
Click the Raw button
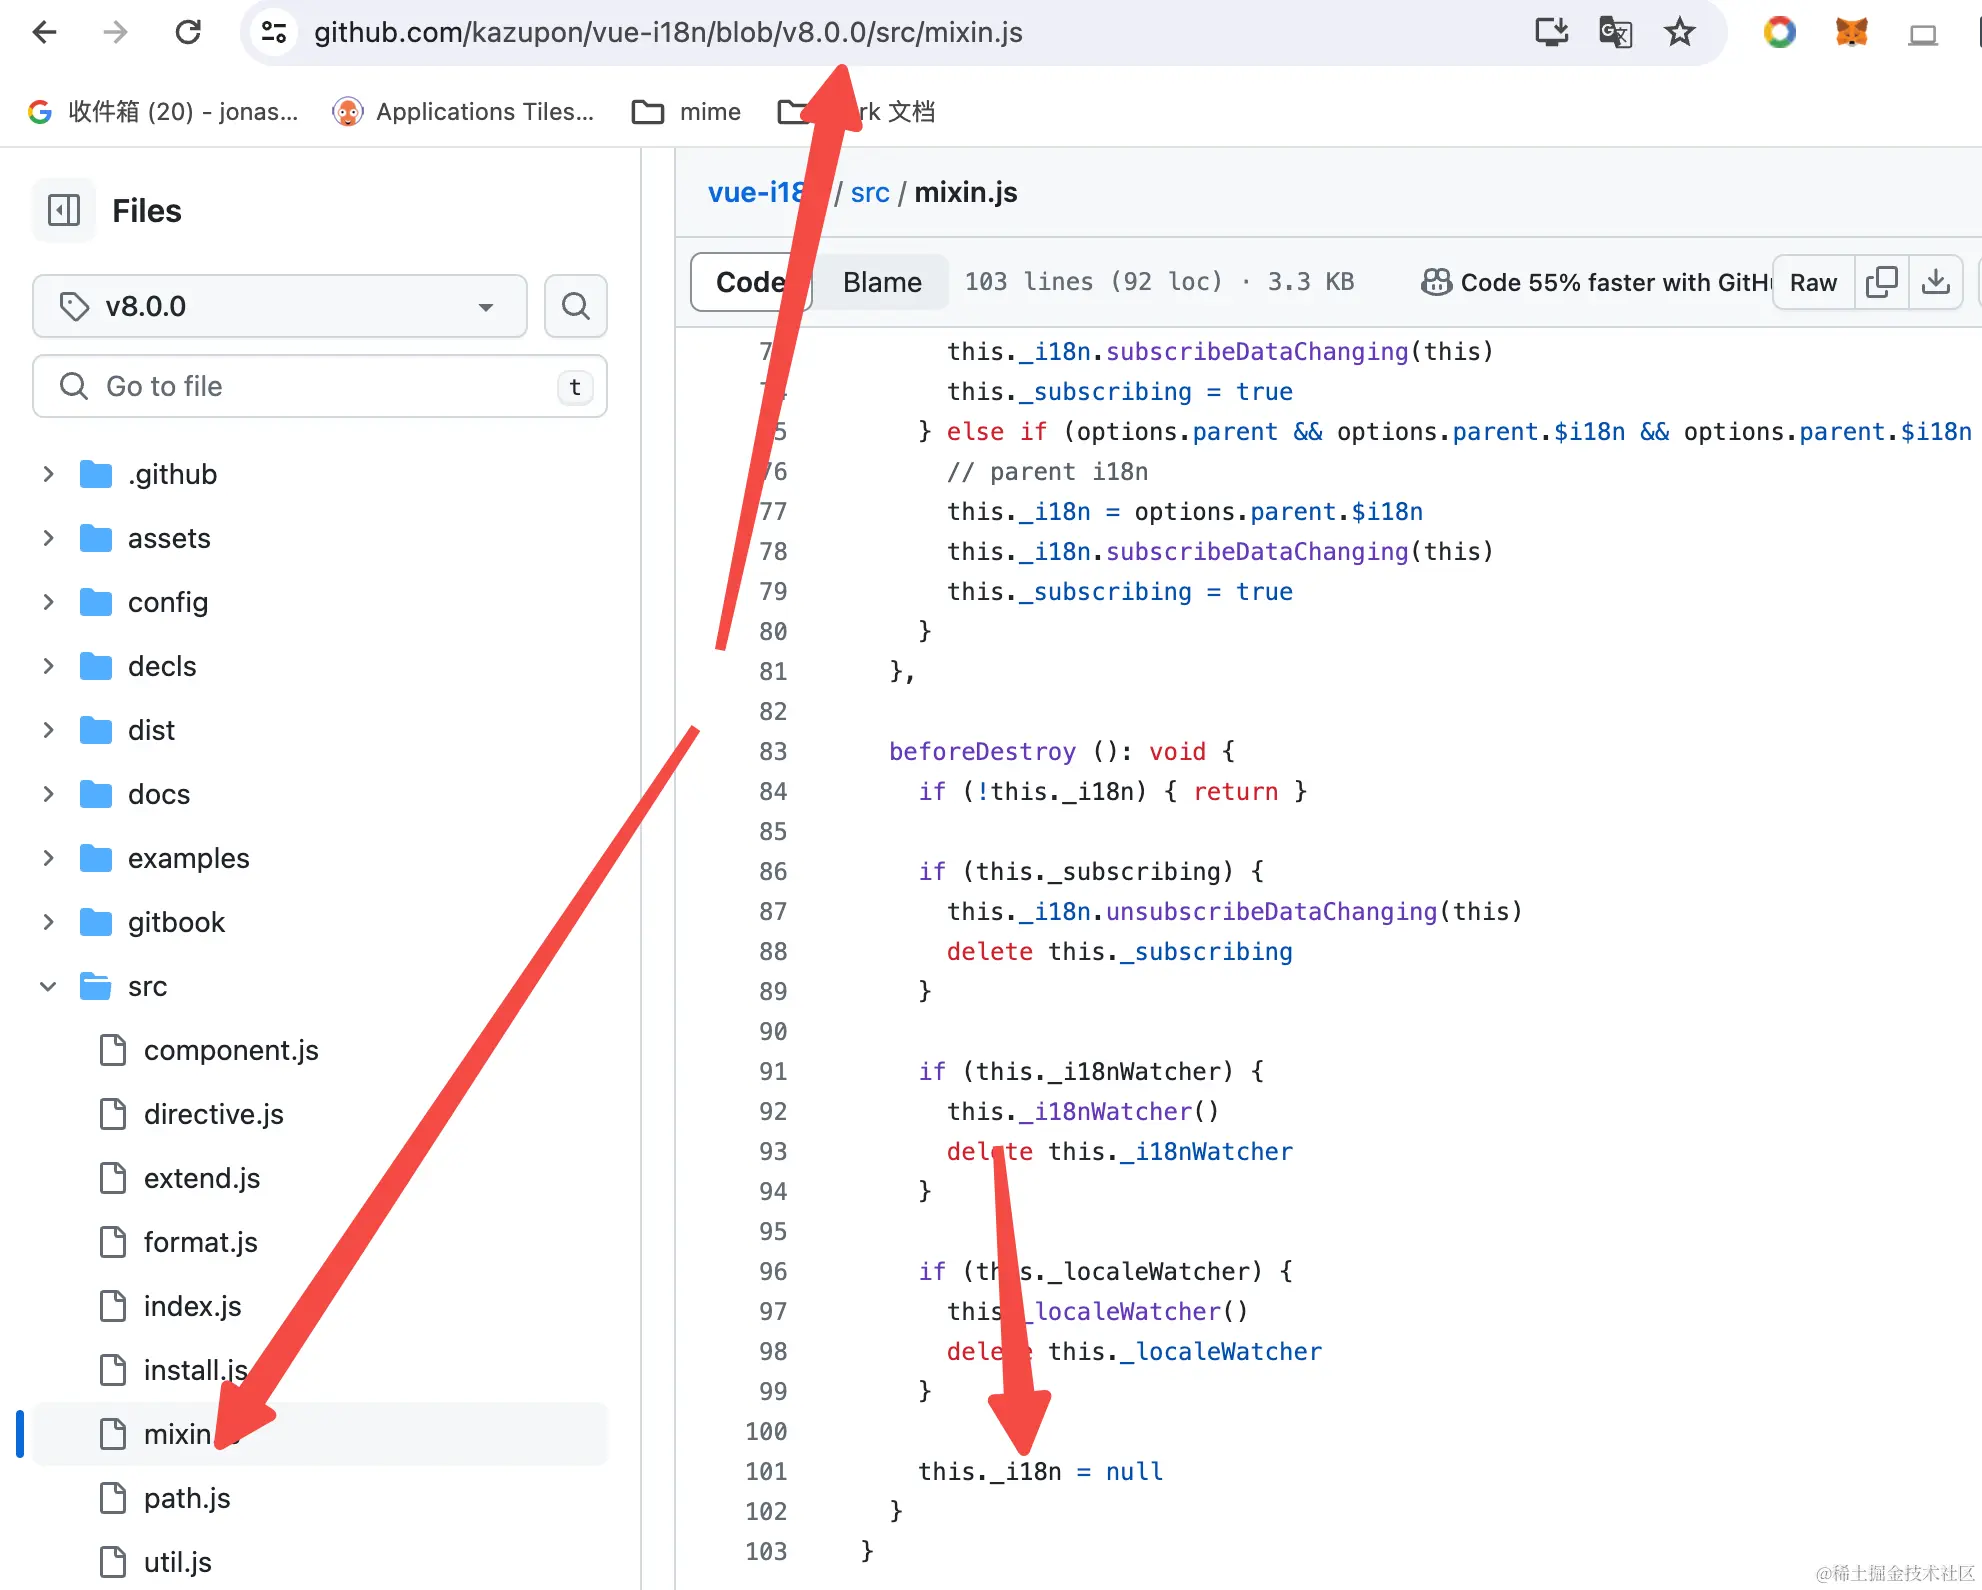tap(1813, 282)
